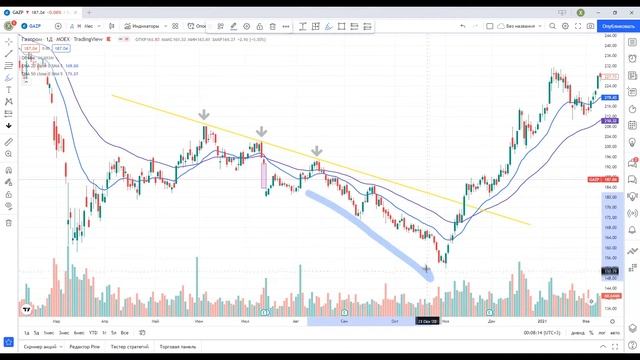The image size is (640, 360).
Task: Redo the last action
Action: (475, 26)
